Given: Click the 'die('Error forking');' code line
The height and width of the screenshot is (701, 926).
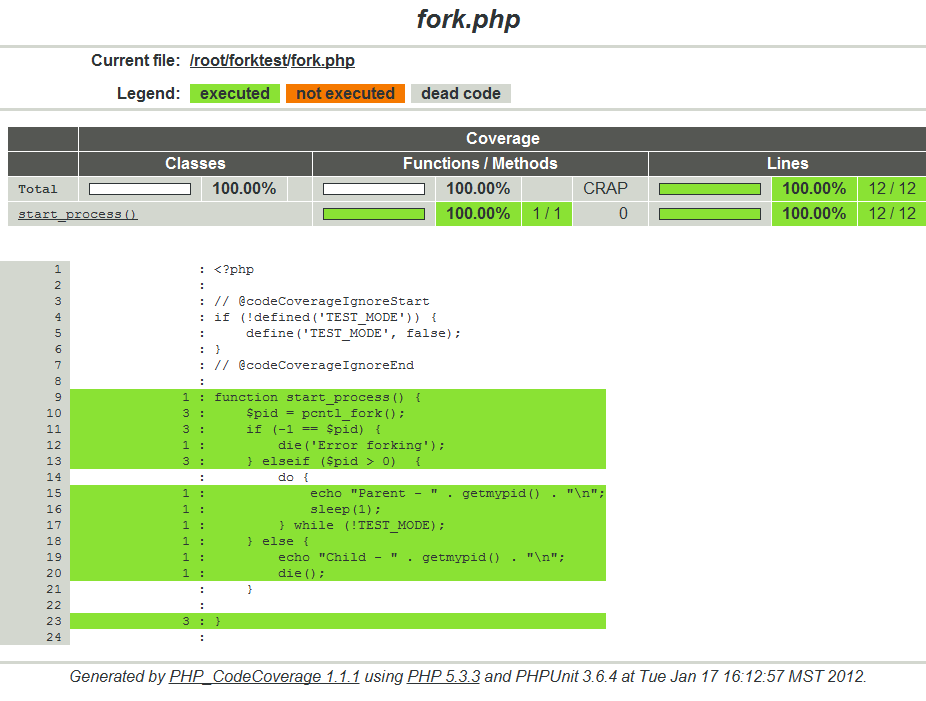Looking at the screenshot, I should click(x=361, y=445).
